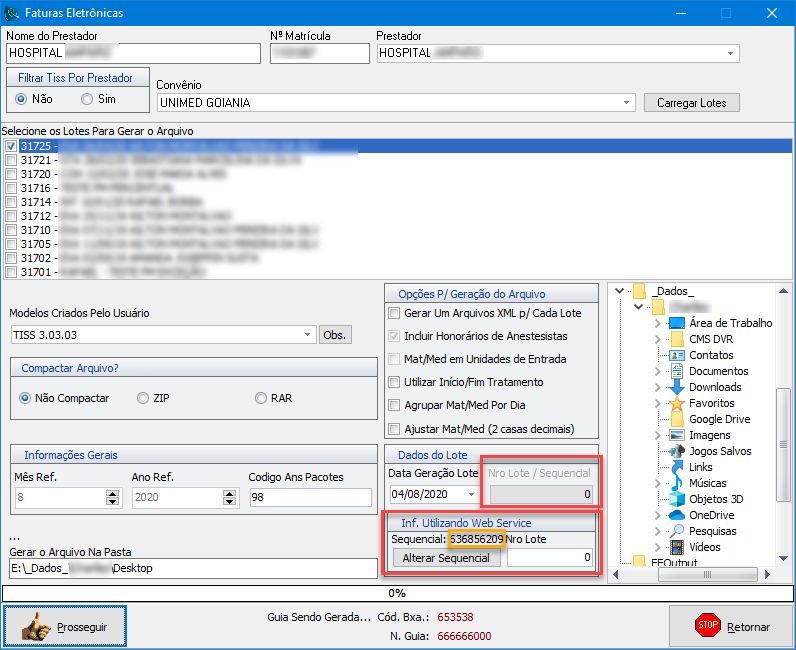Click the Codigo Ans Pacotes input field

(310, 498)
